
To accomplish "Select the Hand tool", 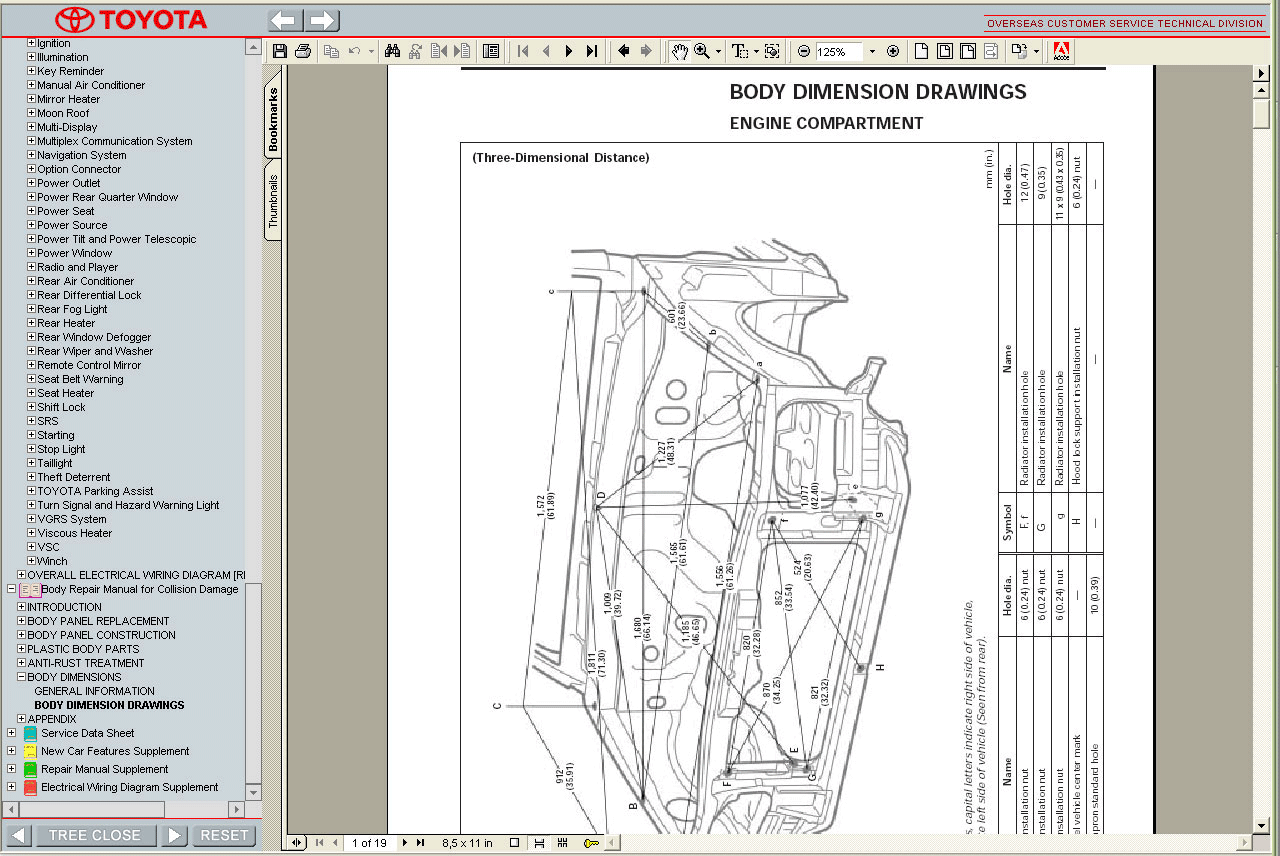I will [x=680, y=51].
